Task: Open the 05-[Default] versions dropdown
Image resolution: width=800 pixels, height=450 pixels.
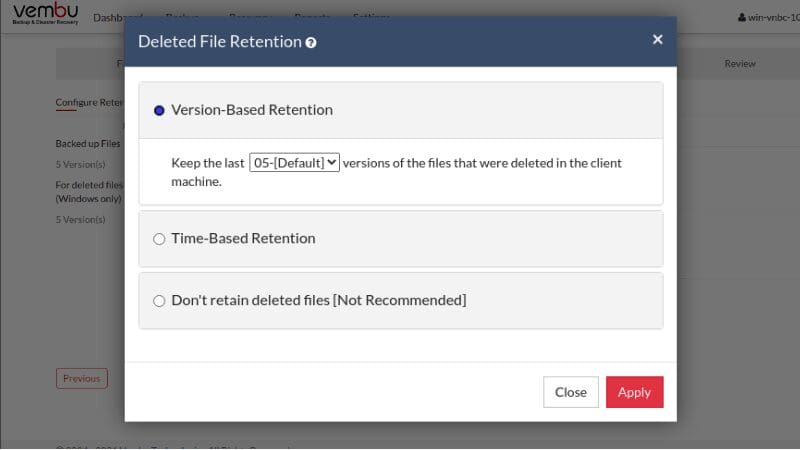Action: [x=294, y=162]
